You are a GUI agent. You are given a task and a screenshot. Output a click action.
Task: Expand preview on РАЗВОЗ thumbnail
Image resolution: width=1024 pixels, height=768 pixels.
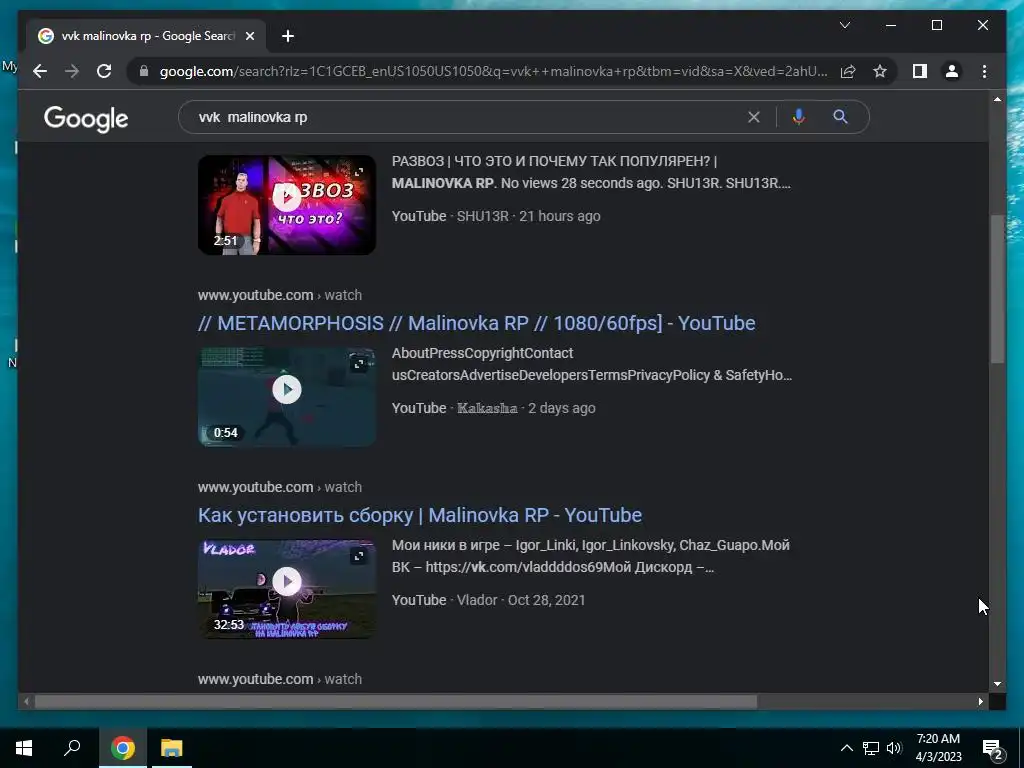click(359, 172)
